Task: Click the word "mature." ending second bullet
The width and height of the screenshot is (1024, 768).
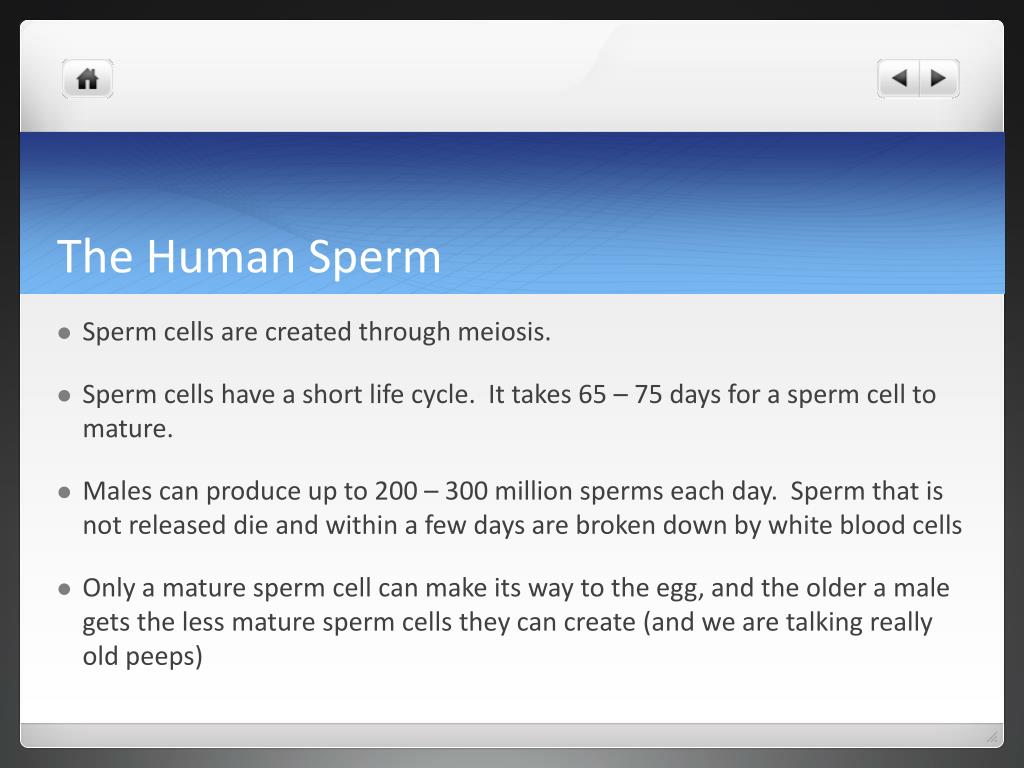Action: click(x=128, y=429)
